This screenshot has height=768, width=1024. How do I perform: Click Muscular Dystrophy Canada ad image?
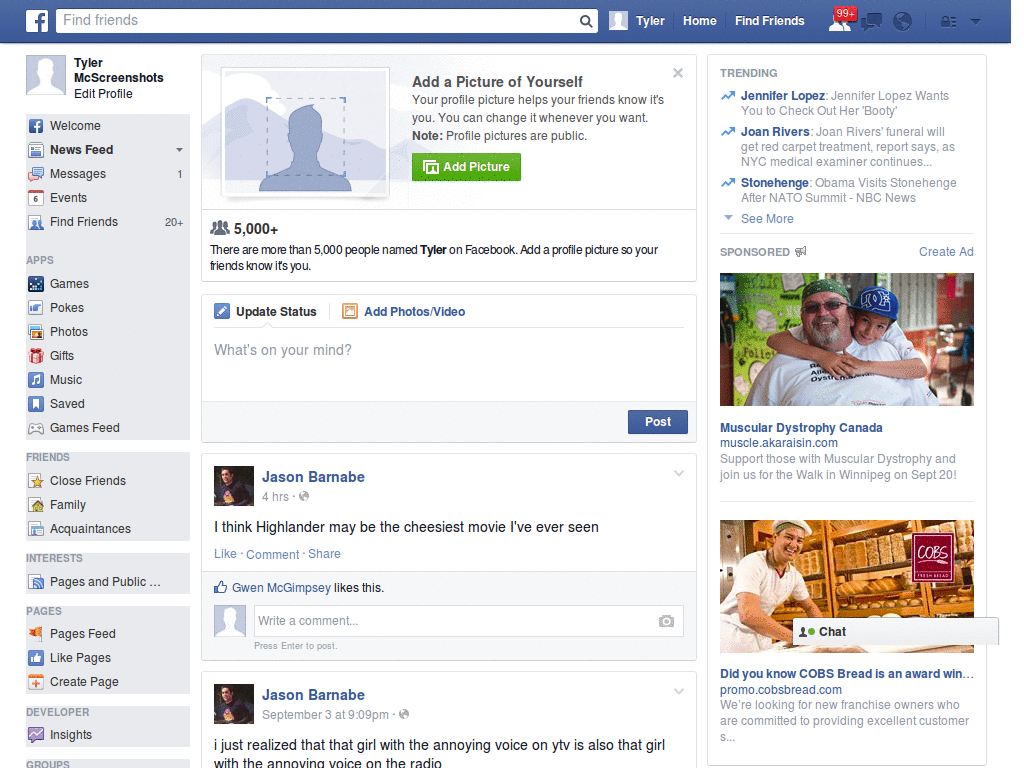pos(846,340)
